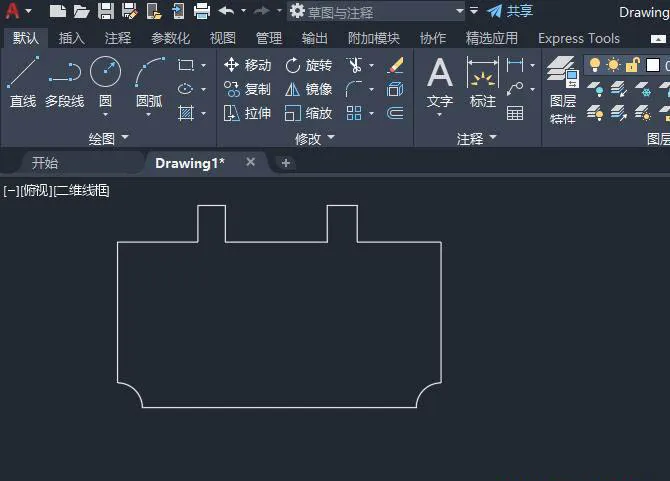This screenshot has height=481, width=670.
Task: Click the Linear dimension icon
Action: pyautogui.click(x=515, y=65)
